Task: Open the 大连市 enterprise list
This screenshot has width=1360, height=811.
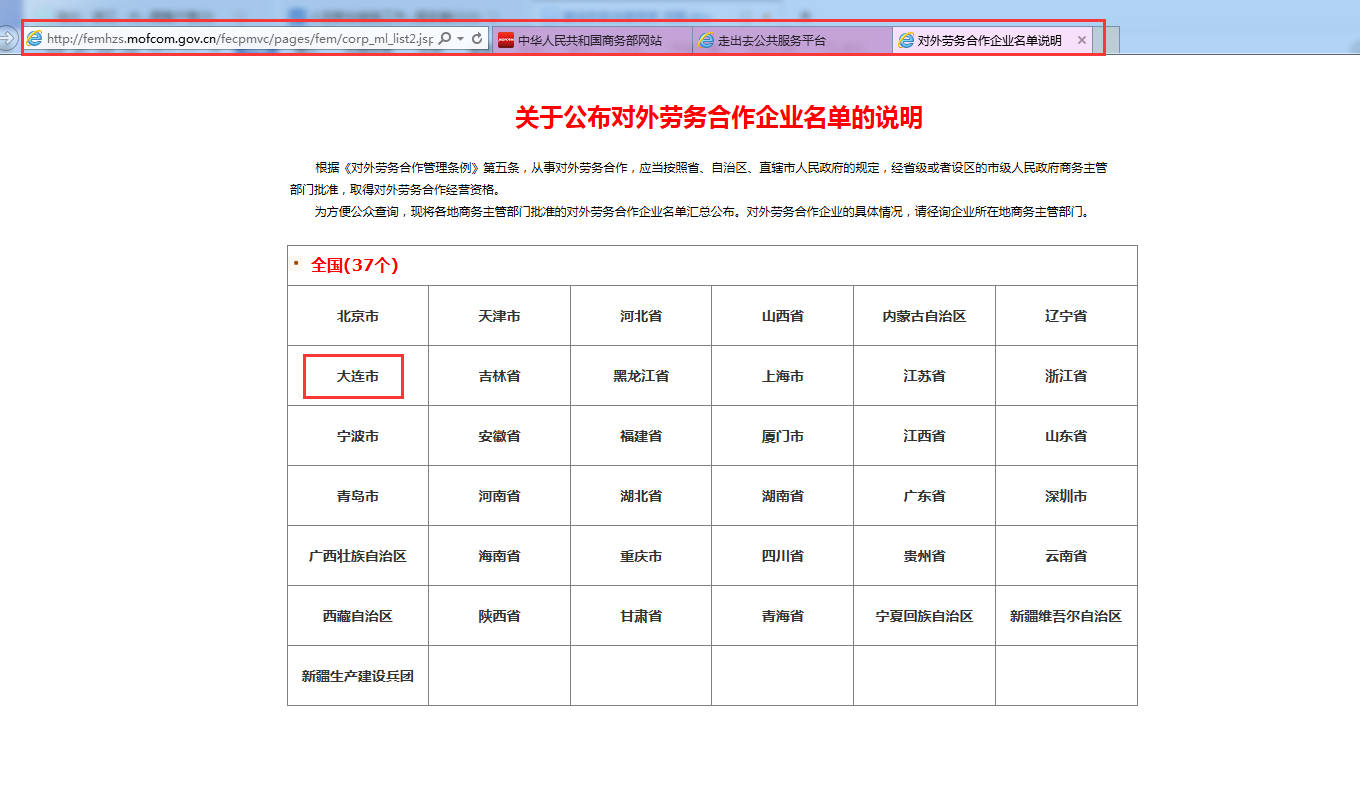Action: (357, 376)
